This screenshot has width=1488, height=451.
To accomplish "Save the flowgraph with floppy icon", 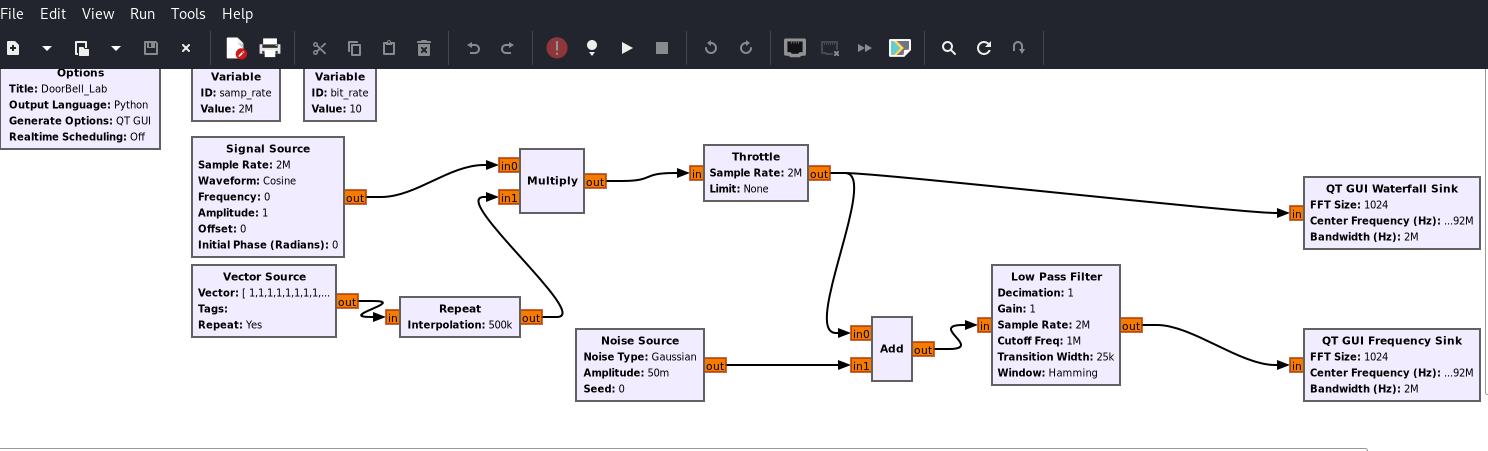I will 151,48.
